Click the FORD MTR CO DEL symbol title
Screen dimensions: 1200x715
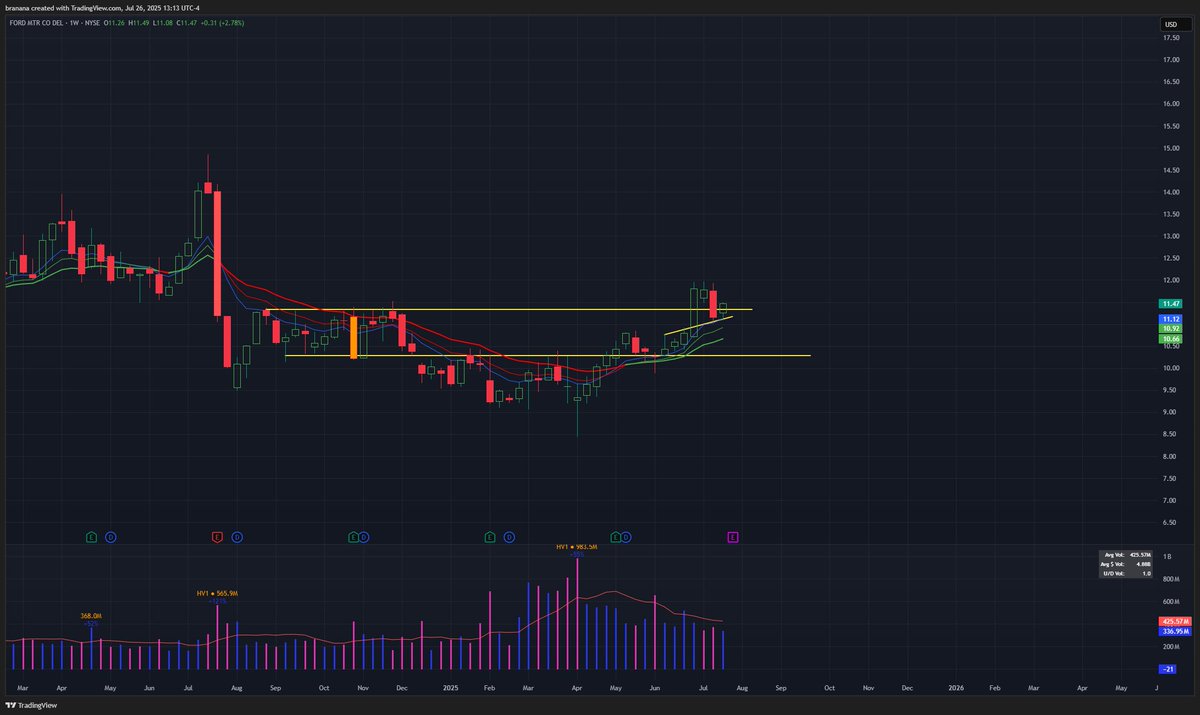[36, 22]
